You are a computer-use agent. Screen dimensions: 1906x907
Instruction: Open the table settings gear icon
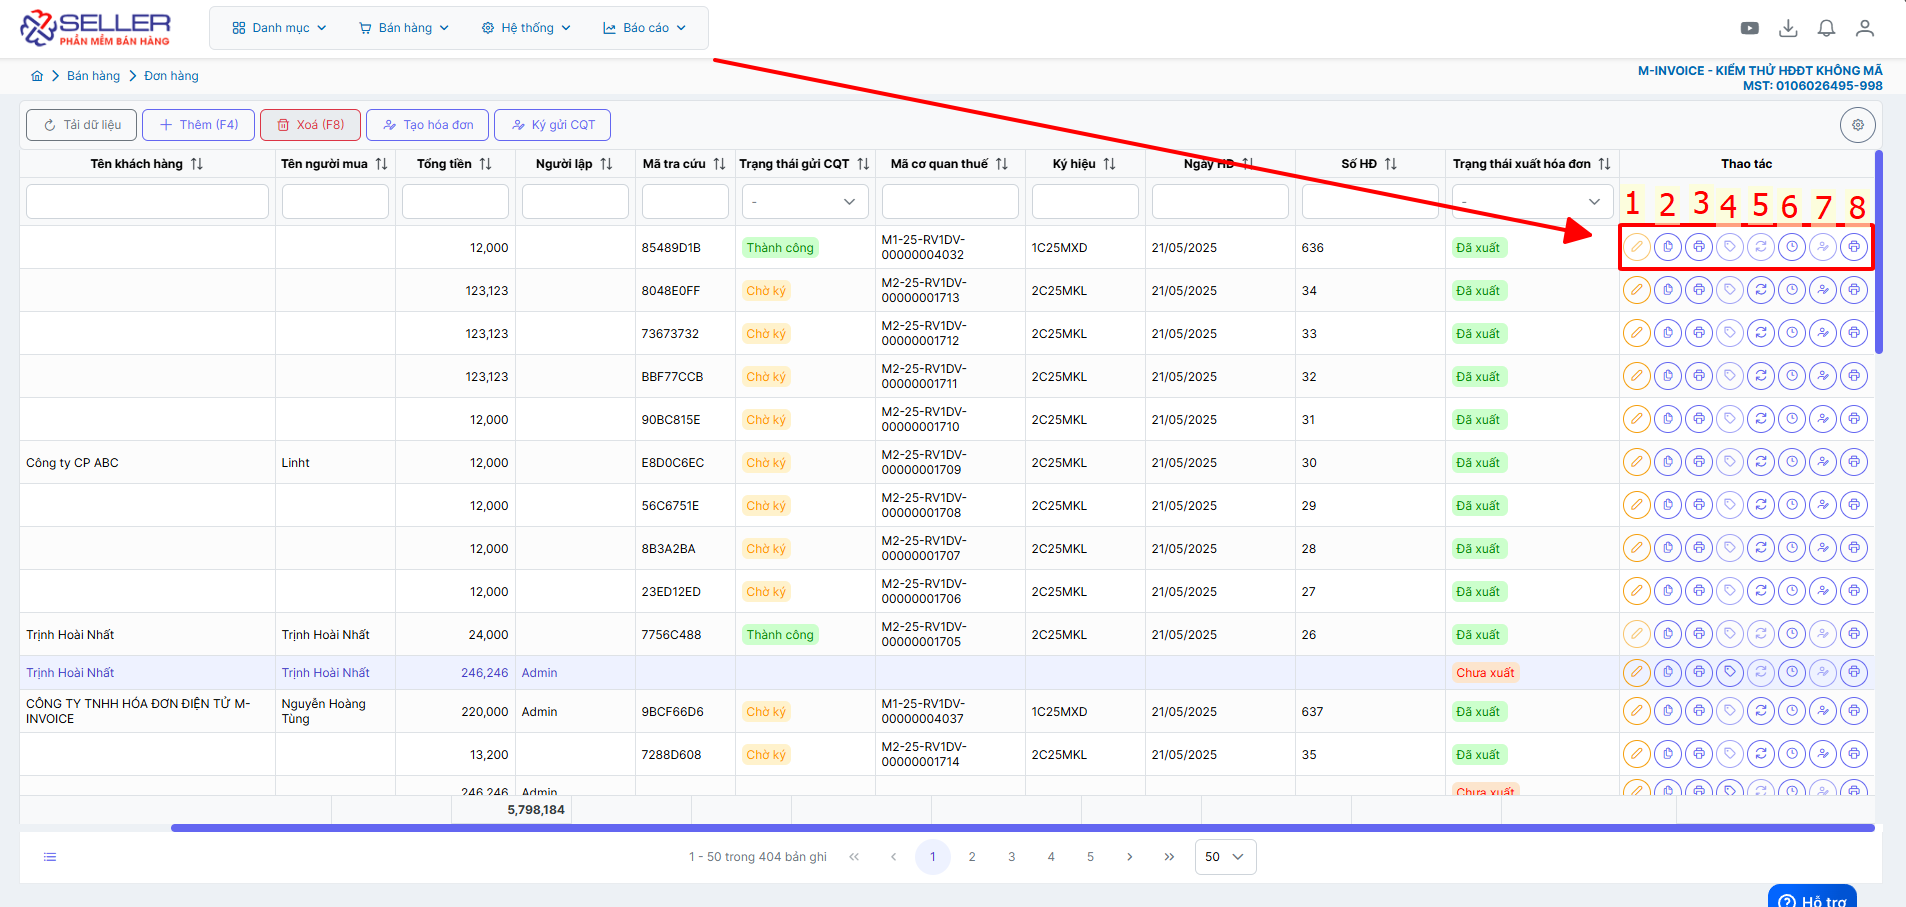(x=1857, y=125)
